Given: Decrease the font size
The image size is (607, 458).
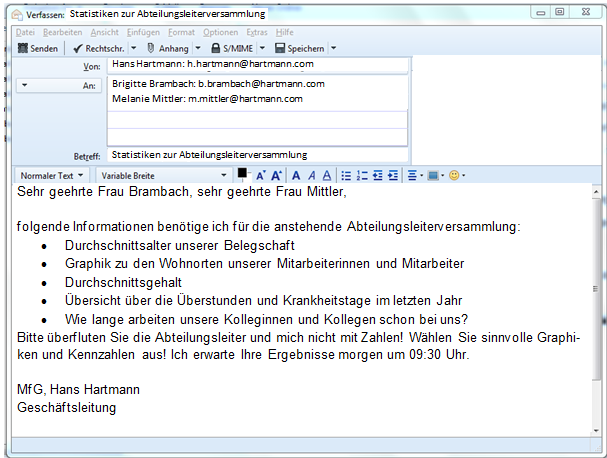Looking at the screenshot, I should pos(260,176).
